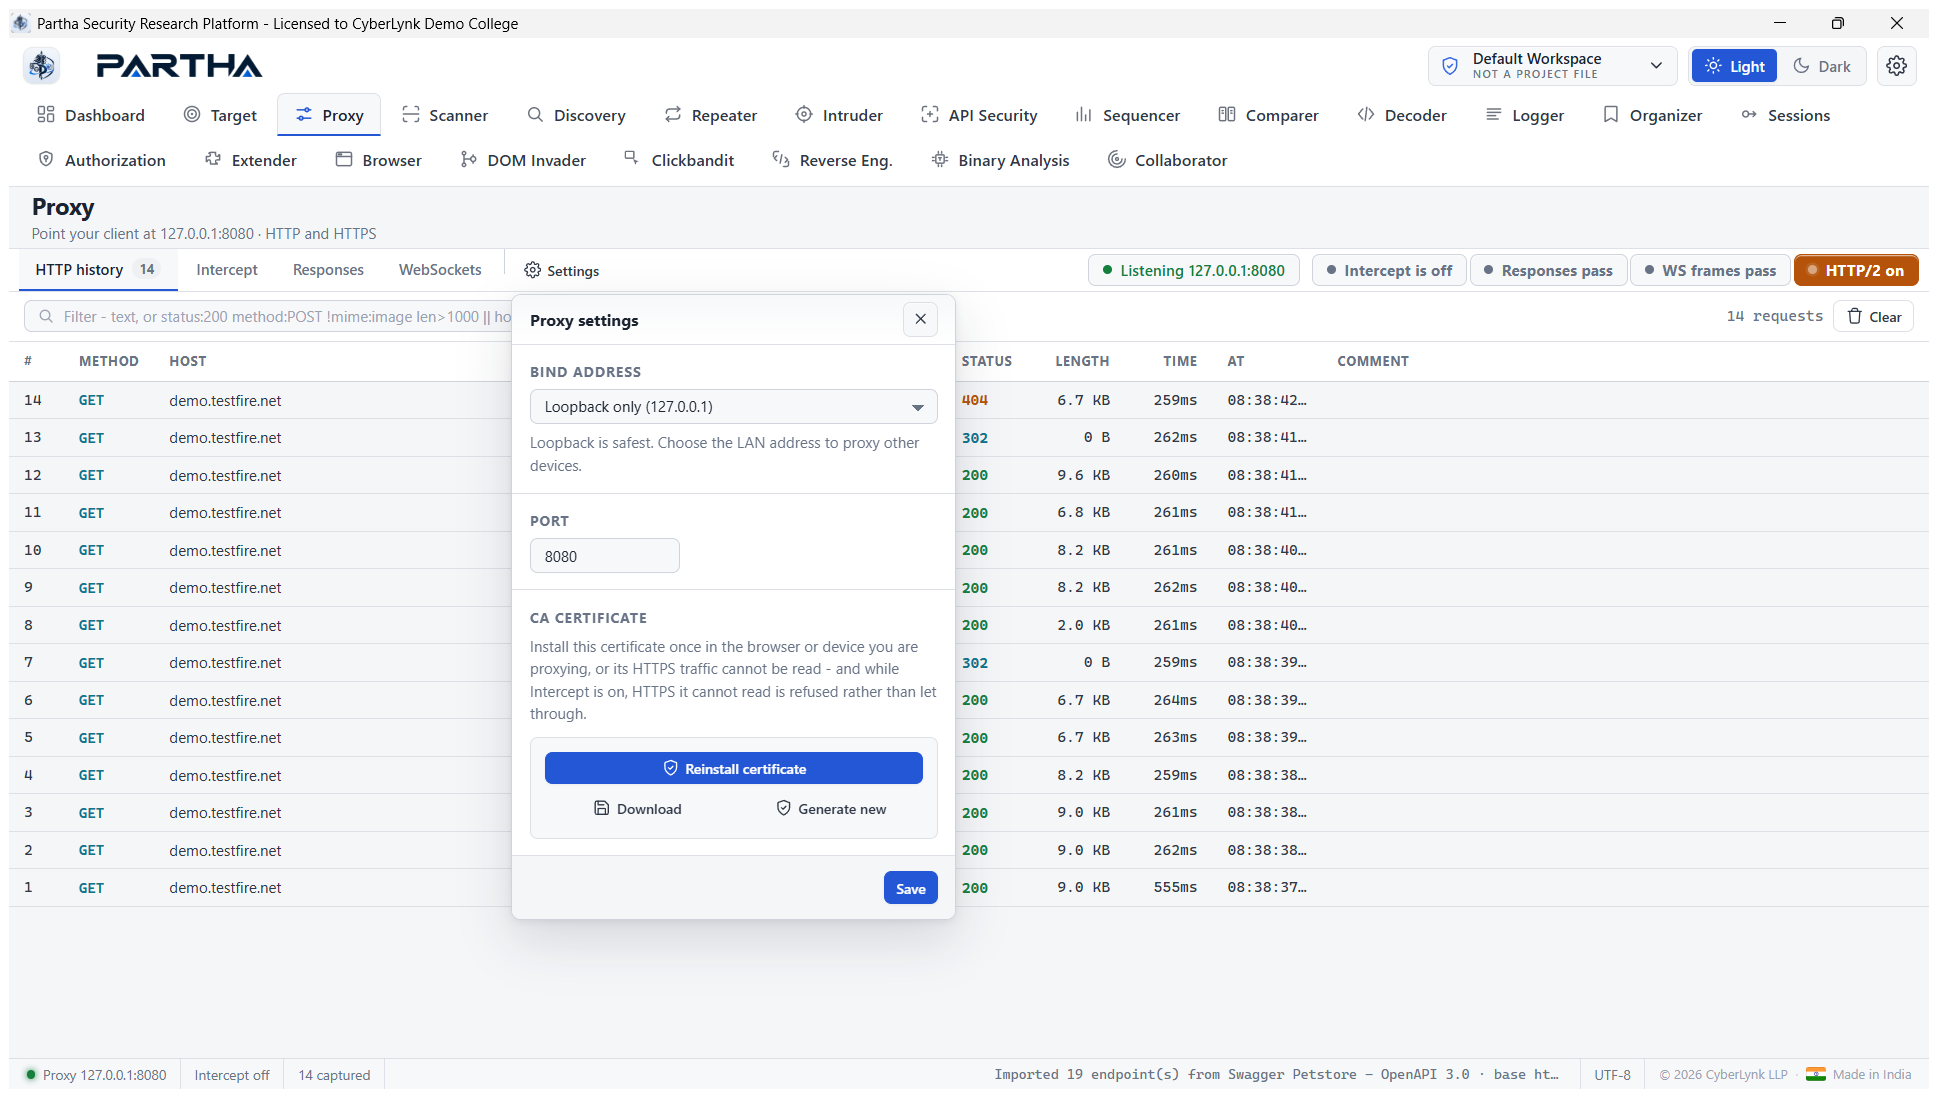1938x1098 pixels.
Task: Go to the Repeater module
Action: click(711, 115)
